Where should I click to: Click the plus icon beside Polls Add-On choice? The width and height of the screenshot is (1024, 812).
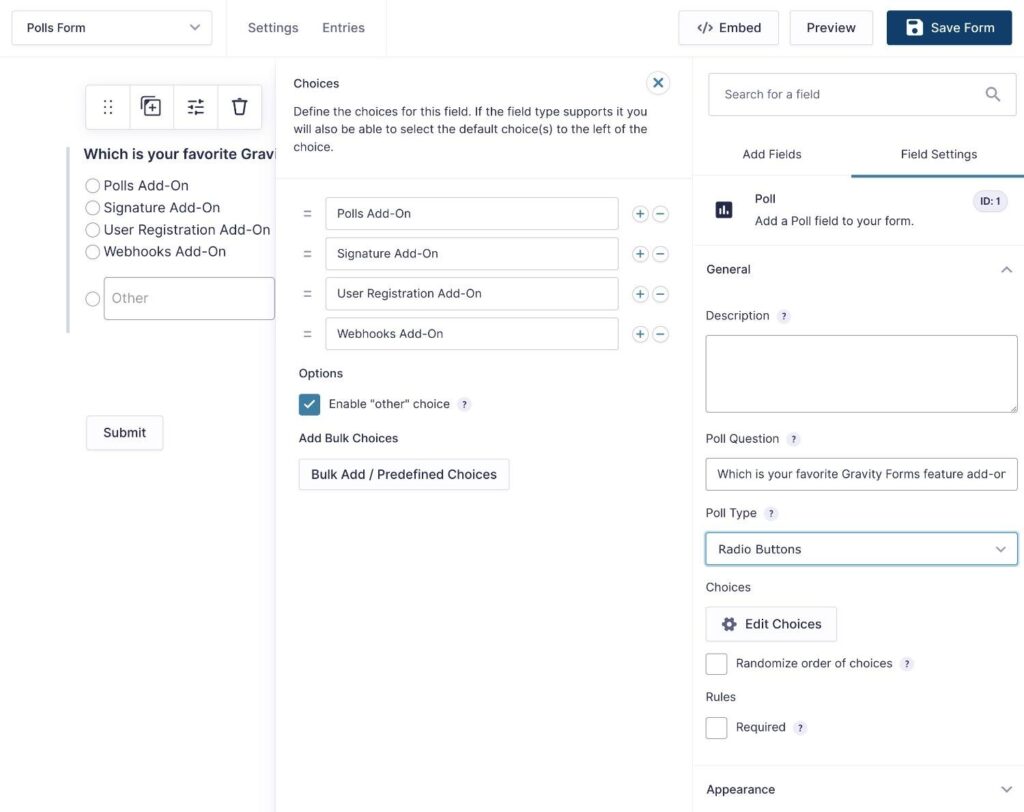[x=641, y=213]
